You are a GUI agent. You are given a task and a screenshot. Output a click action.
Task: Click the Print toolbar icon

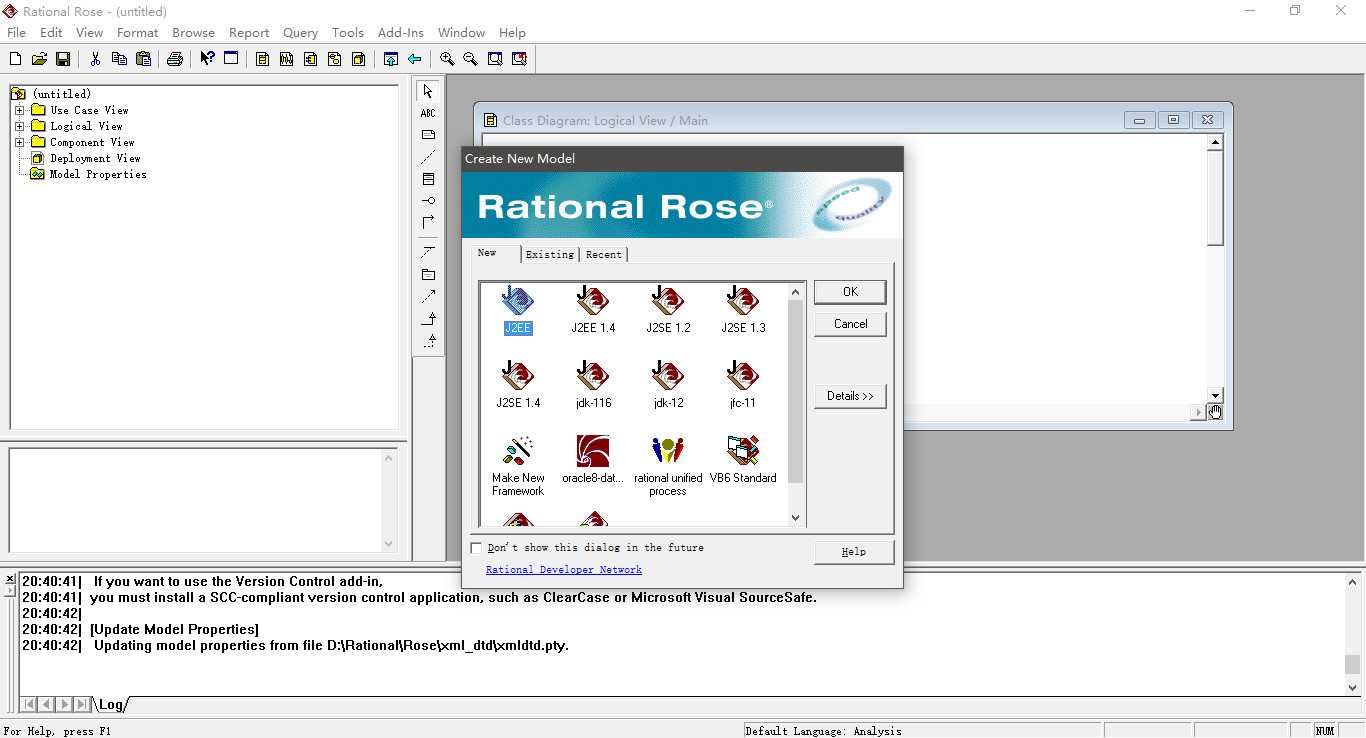pos(175,59)
